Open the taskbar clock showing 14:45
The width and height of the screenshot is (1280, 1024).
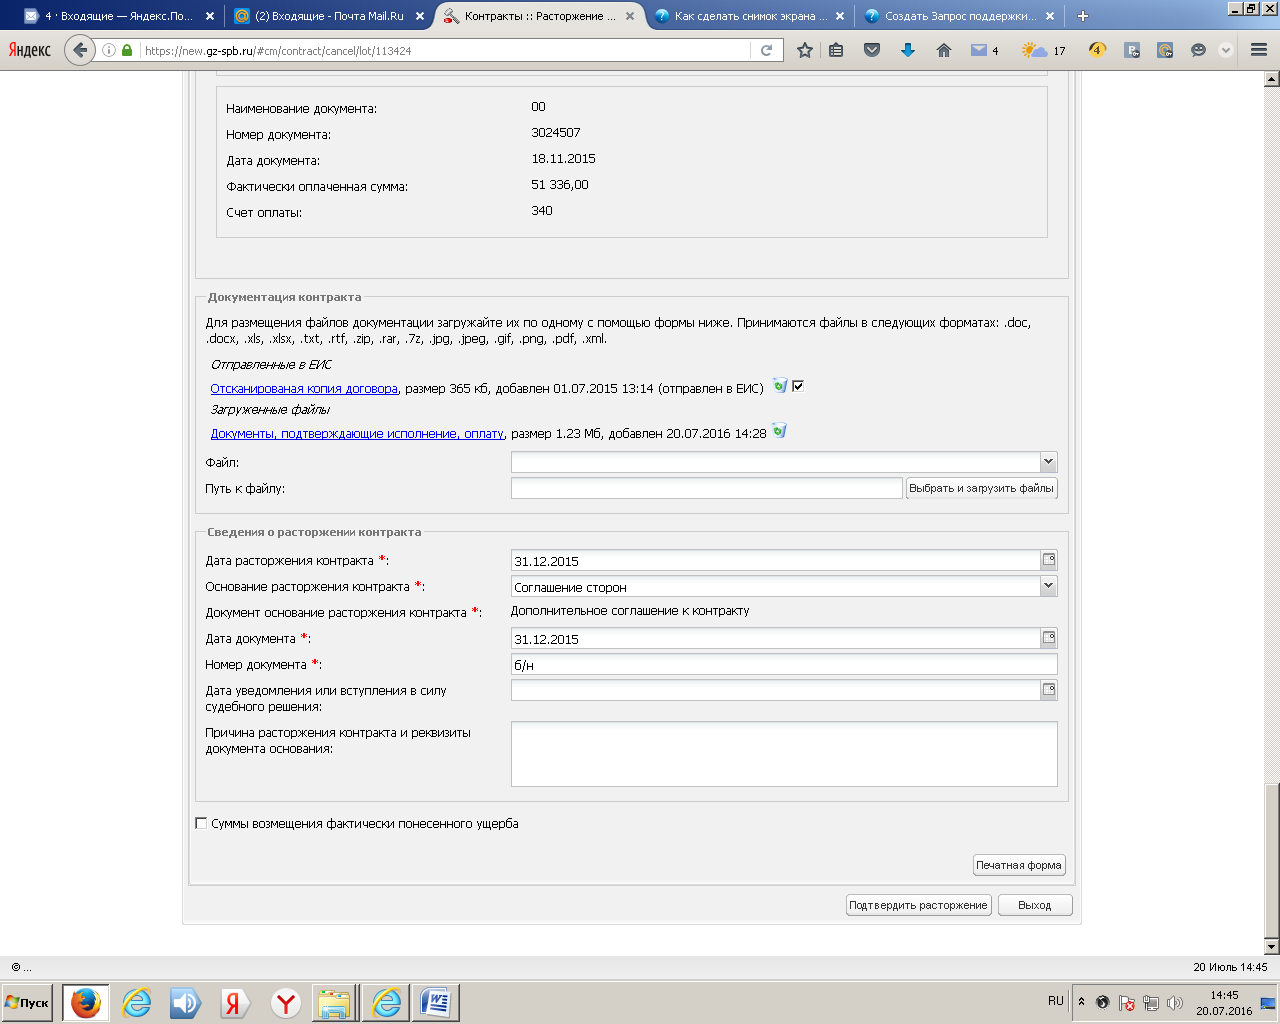(1224, 1002)
